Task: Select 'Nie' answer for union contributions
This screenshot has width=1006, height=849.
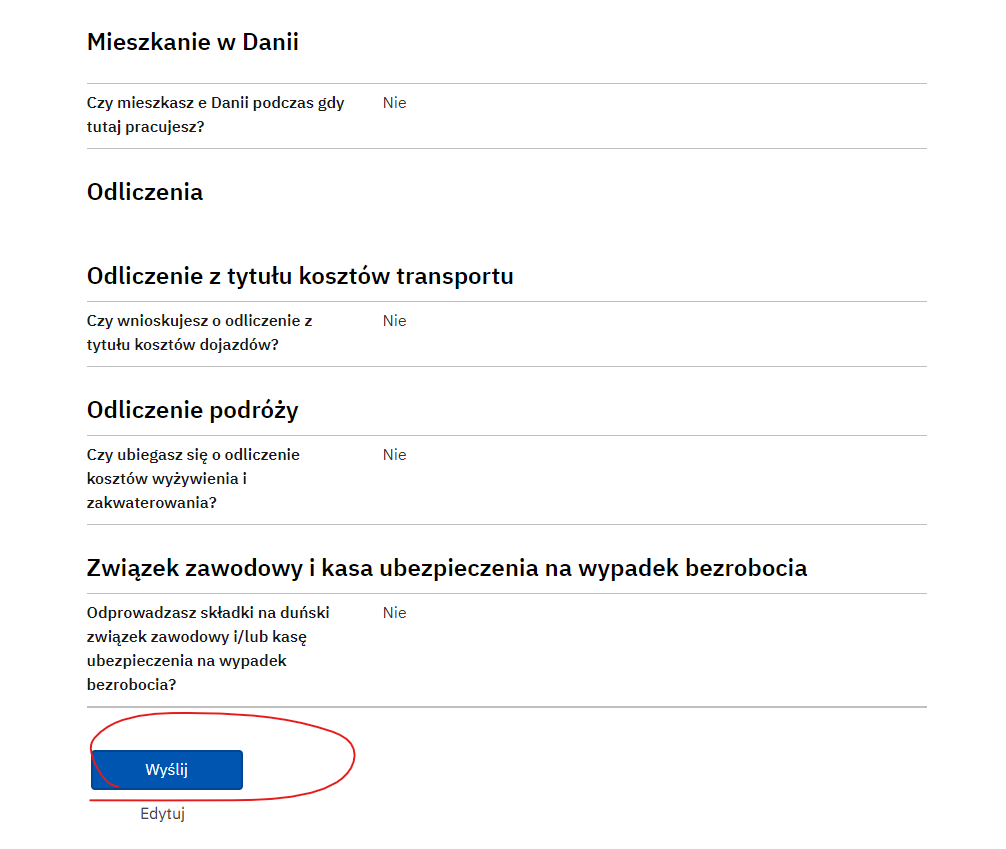Action: pyautogui.click(x=395, y=613)
